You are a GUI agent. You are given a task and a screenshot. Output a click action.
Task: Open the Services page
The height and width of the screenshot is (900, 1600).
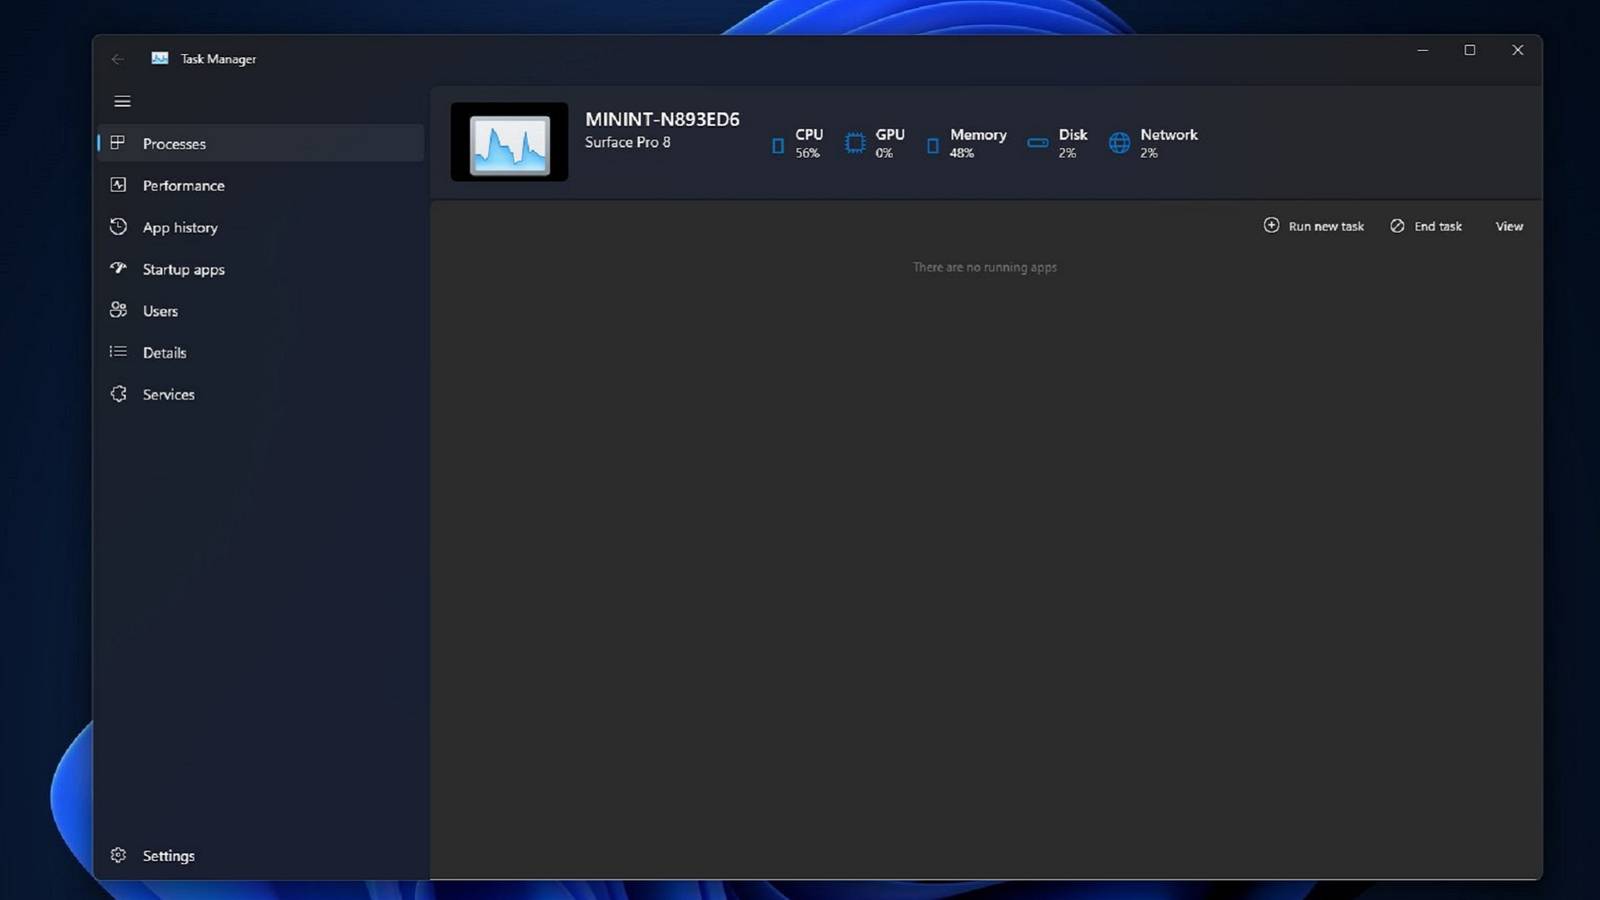point(261,394)
